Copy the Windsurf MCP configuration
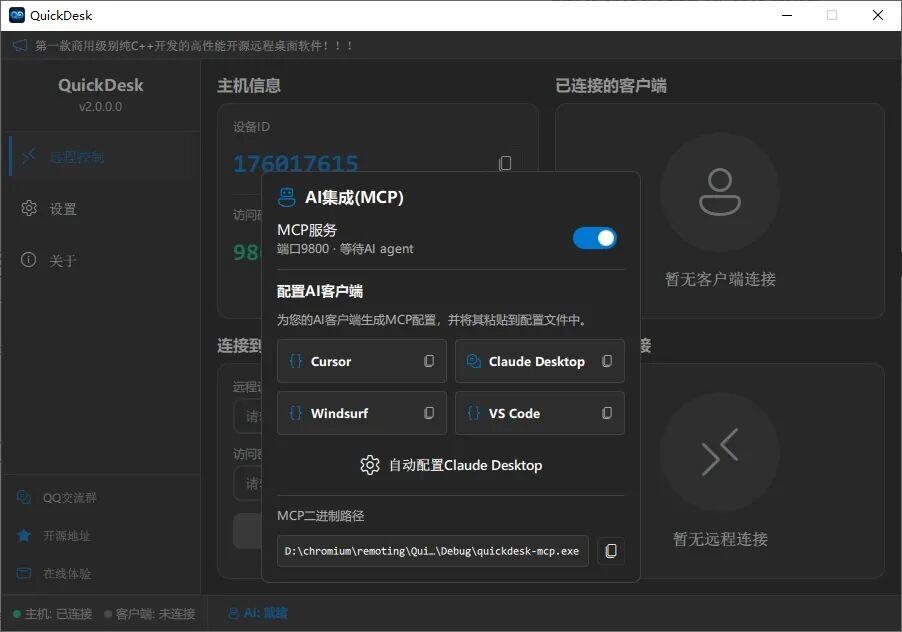 429,413
